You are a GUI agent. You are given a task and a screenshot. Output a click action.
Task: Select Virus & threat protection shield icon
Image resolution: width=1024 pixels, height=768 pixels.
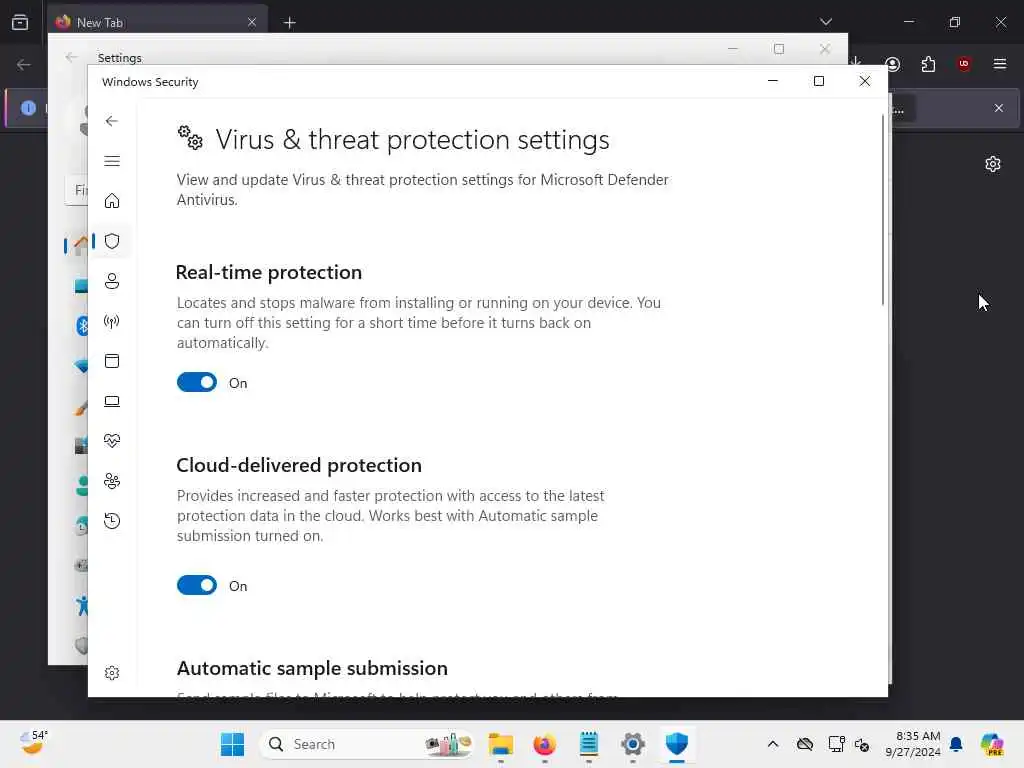tap(112, 241)
